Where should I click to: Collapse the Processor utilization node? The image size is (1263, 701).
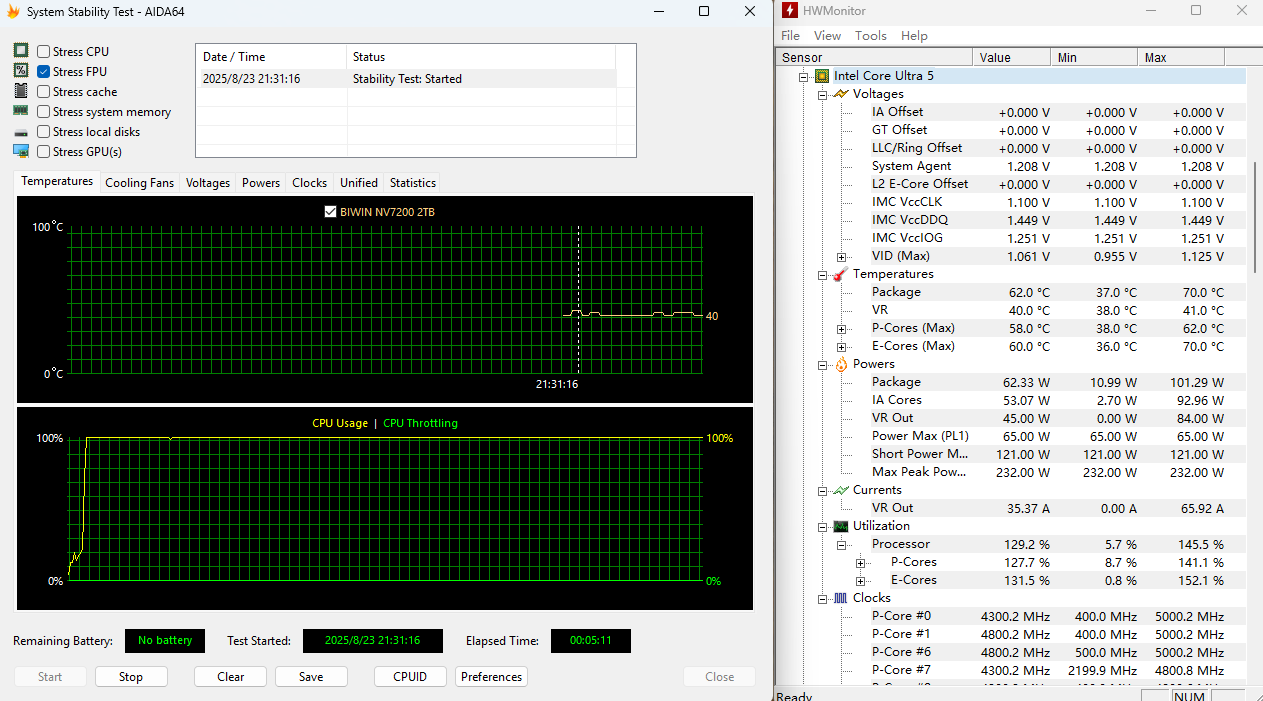(842, 545)
